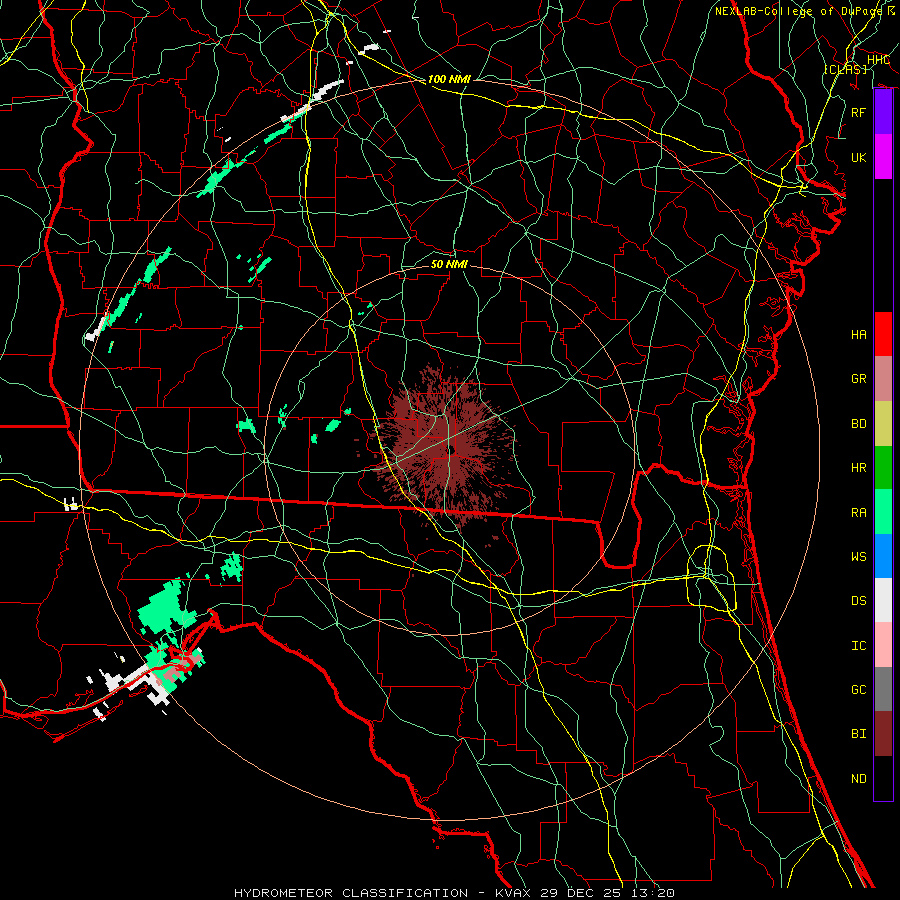Click the HR dark green legend swatch
Screen dimensions: 900x900
tap(883, 467)
